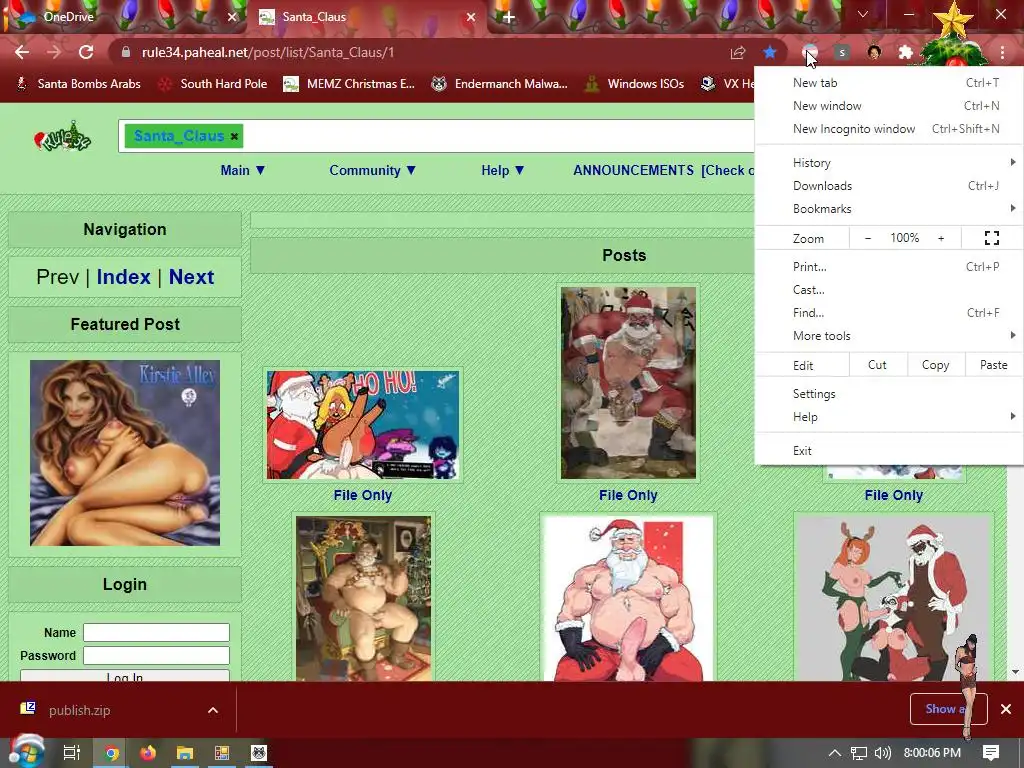Select New window menu entry
Screen dimensions: 1024x768
(x=889, y=106)
